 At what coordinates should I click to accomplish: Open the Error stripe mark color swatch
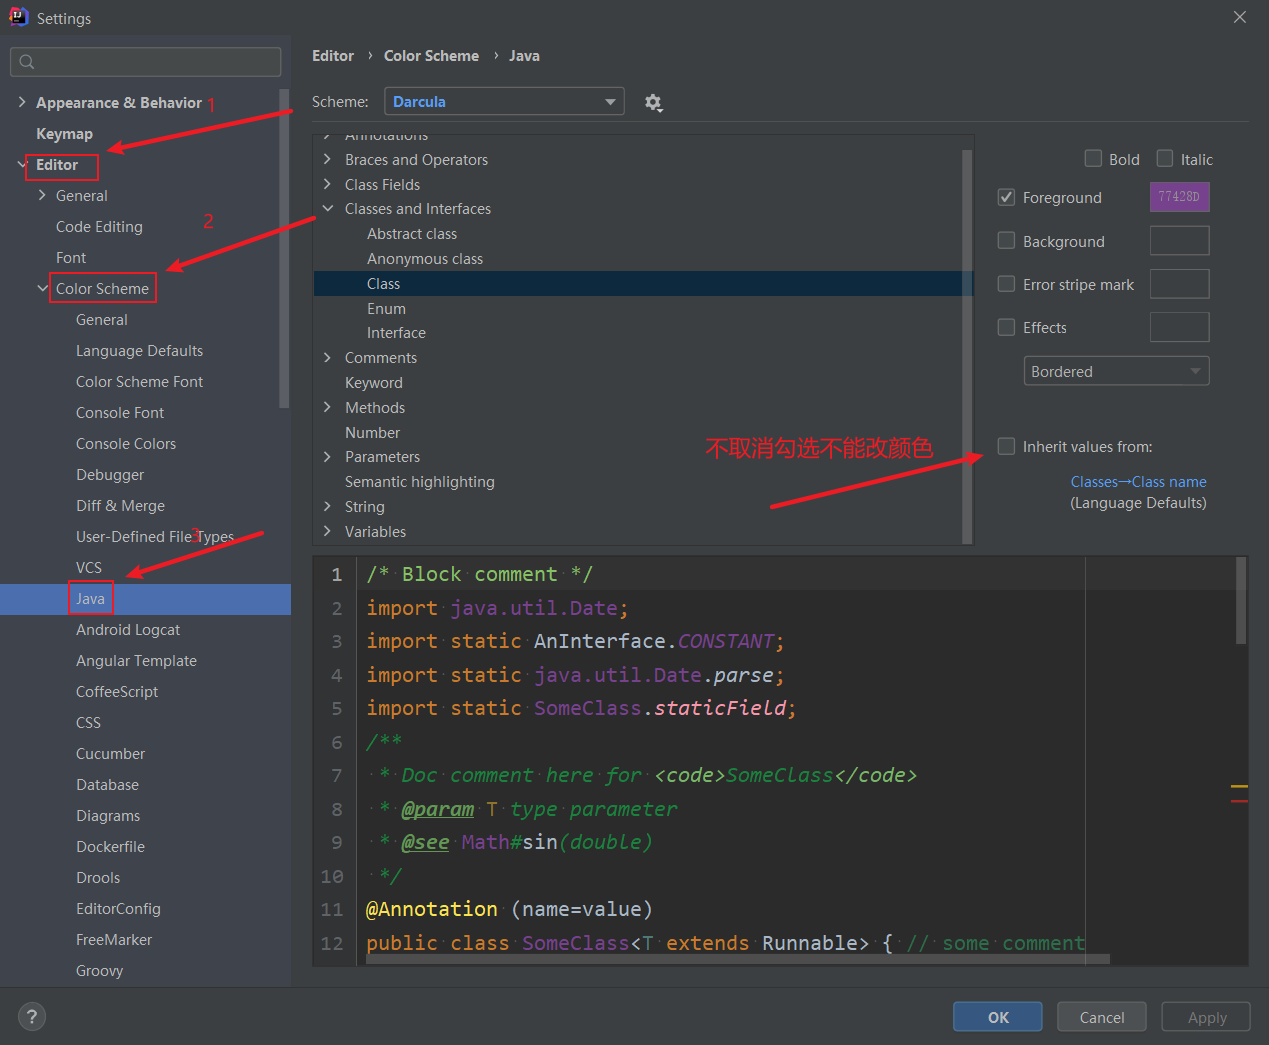point(1180,284)
